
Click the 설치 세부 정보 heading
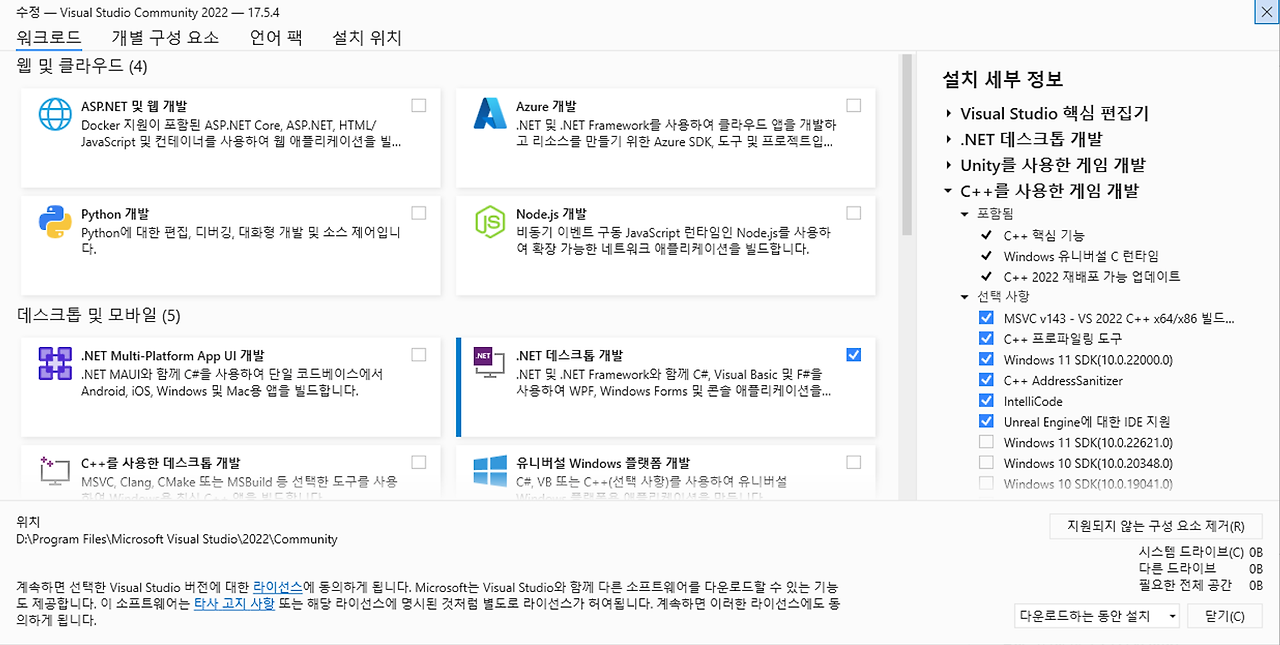point(1002,80)
